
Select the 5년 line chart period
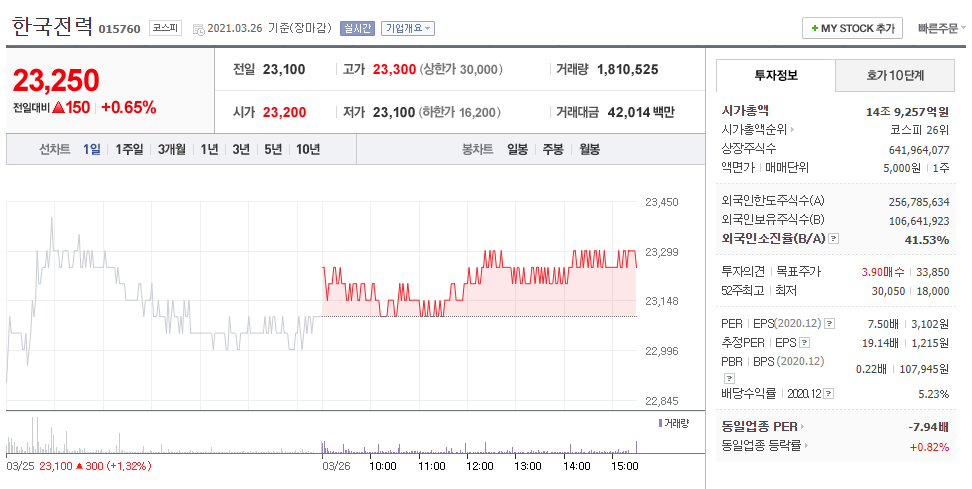click(273, 149)
